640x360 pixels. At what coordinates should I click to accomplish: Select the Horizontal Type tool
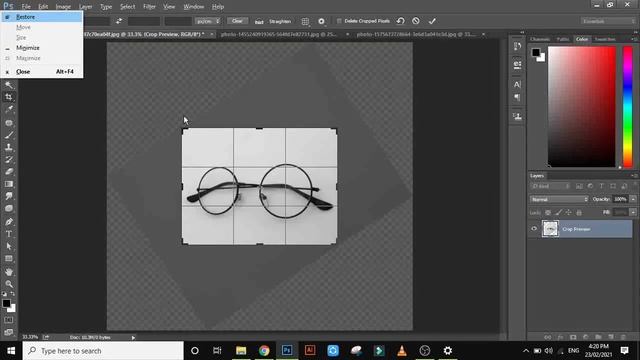point(9,234)
